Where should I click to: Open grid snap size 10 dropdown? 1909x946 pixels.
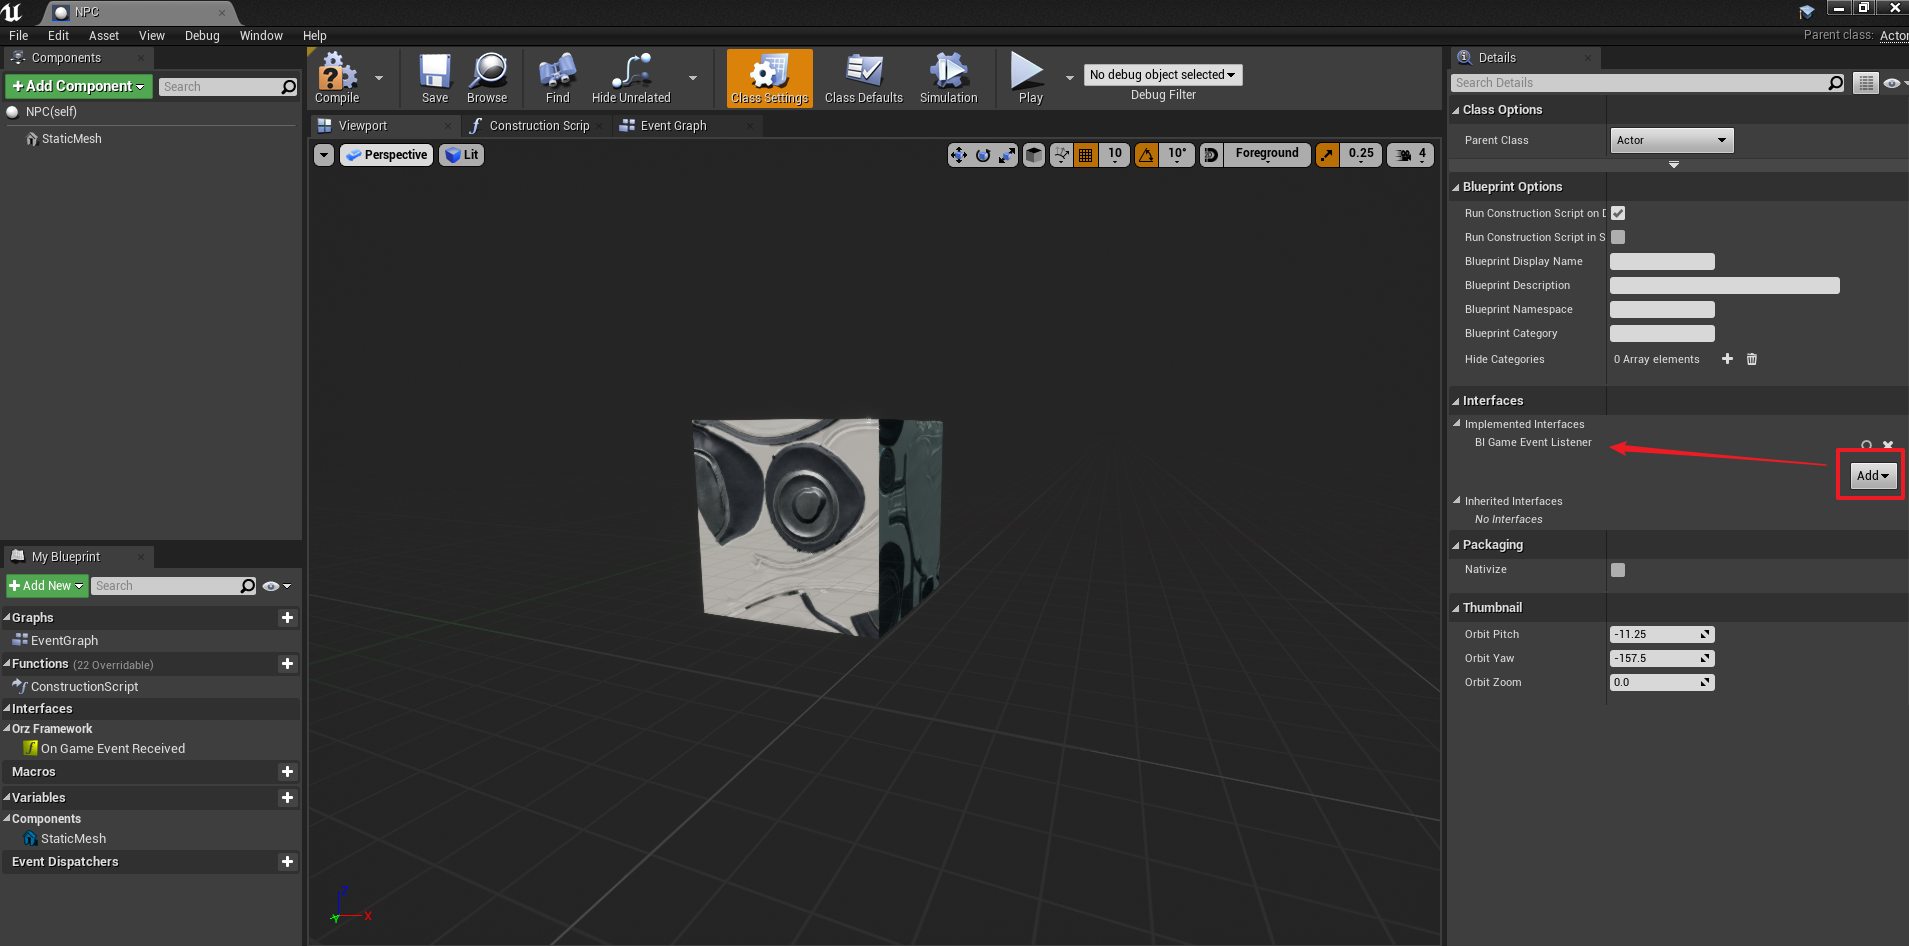tap(1115, 155)
